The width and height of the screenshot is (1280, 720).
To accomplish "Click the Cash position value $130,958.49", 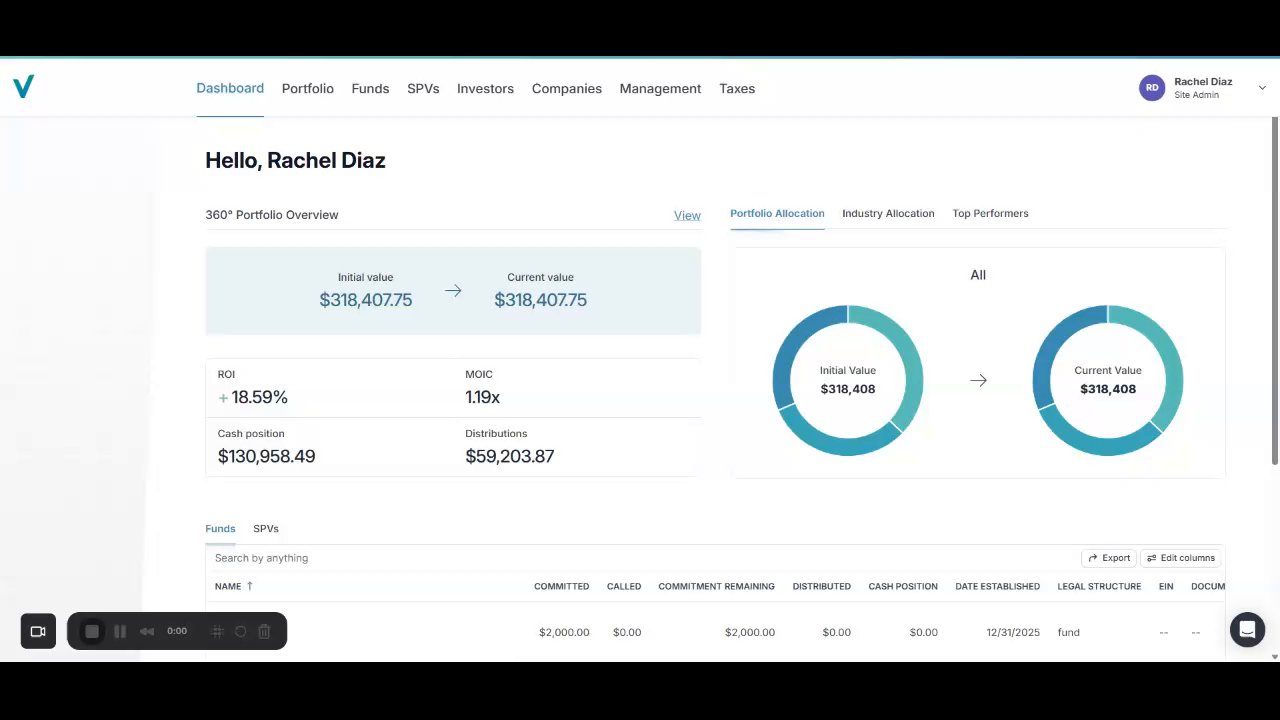I will [x=266, y=456].
